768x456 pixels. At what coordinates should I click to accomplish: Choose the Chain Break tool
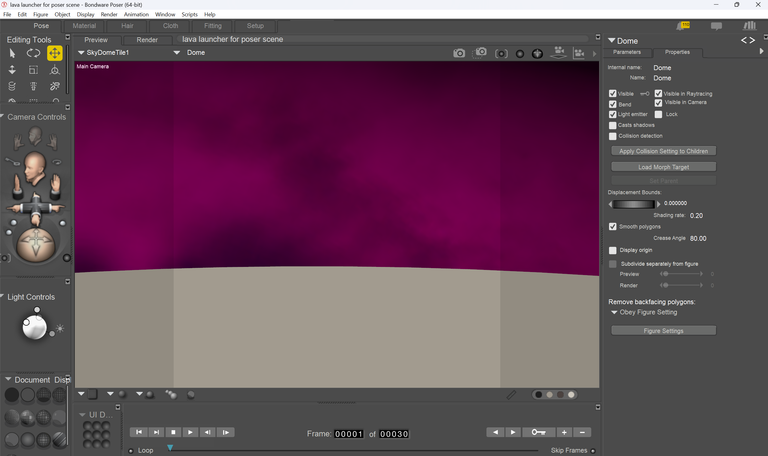click(54, 86)
